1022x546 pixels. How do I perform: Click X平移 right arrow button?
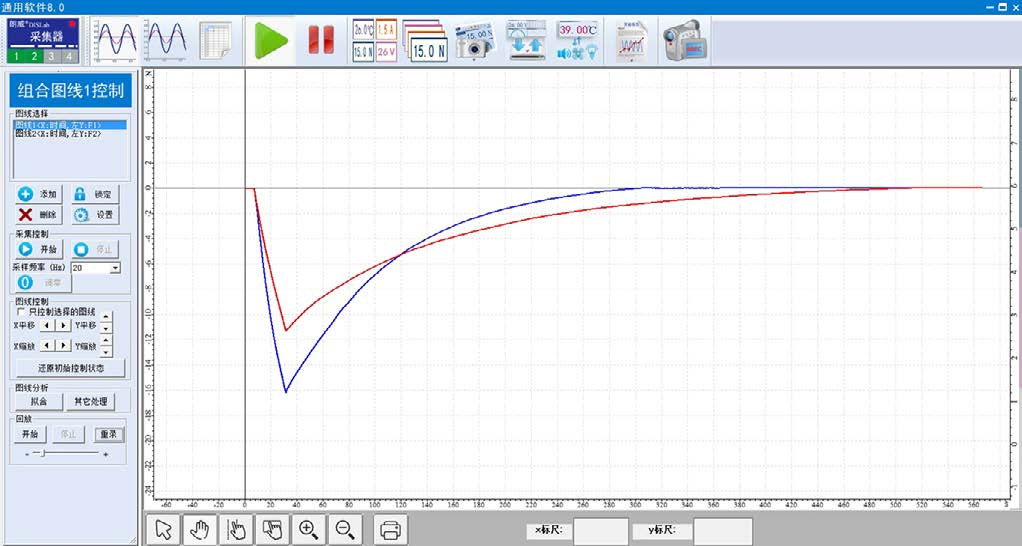63,325
